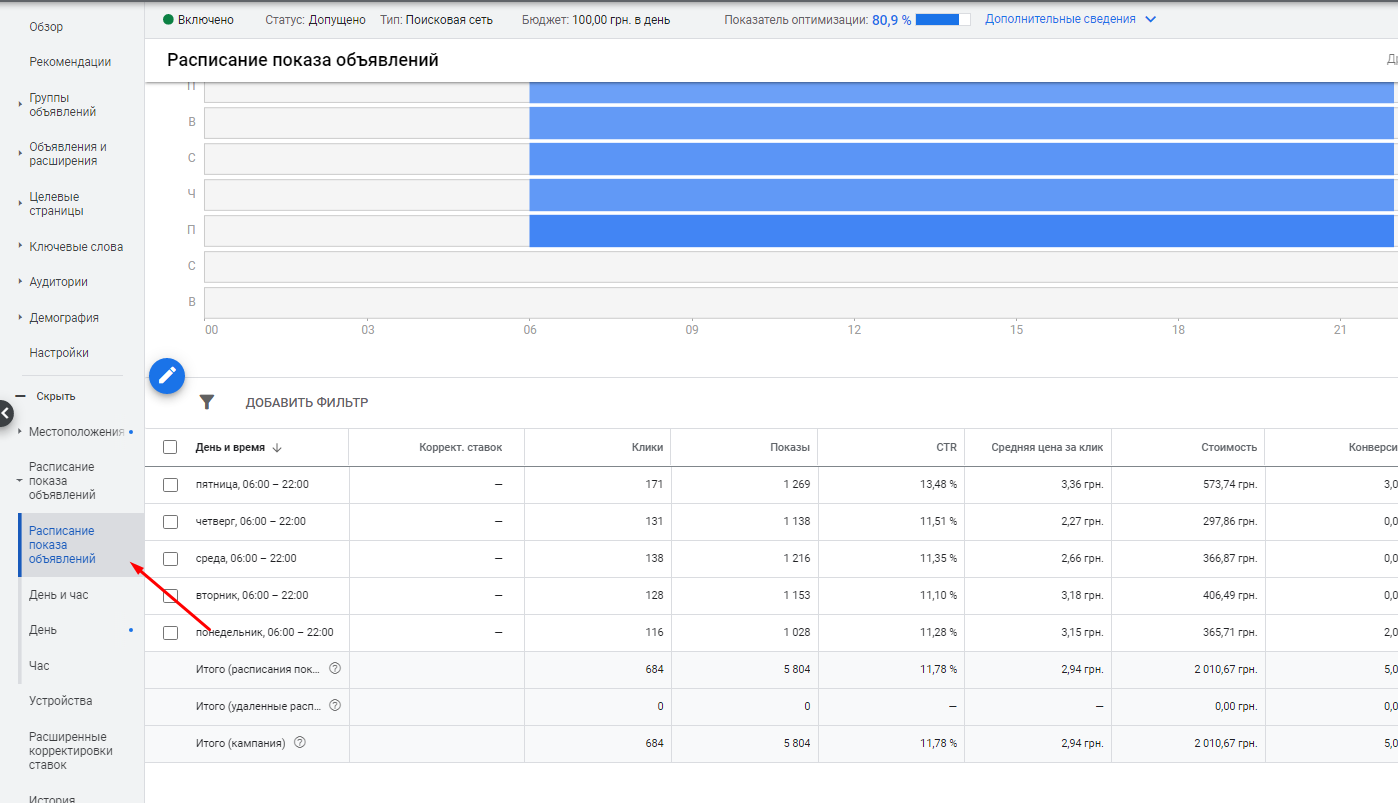1398x803 pixels.
Task: Click sort arrow in День и время header
Action: (x=277, y=448)
